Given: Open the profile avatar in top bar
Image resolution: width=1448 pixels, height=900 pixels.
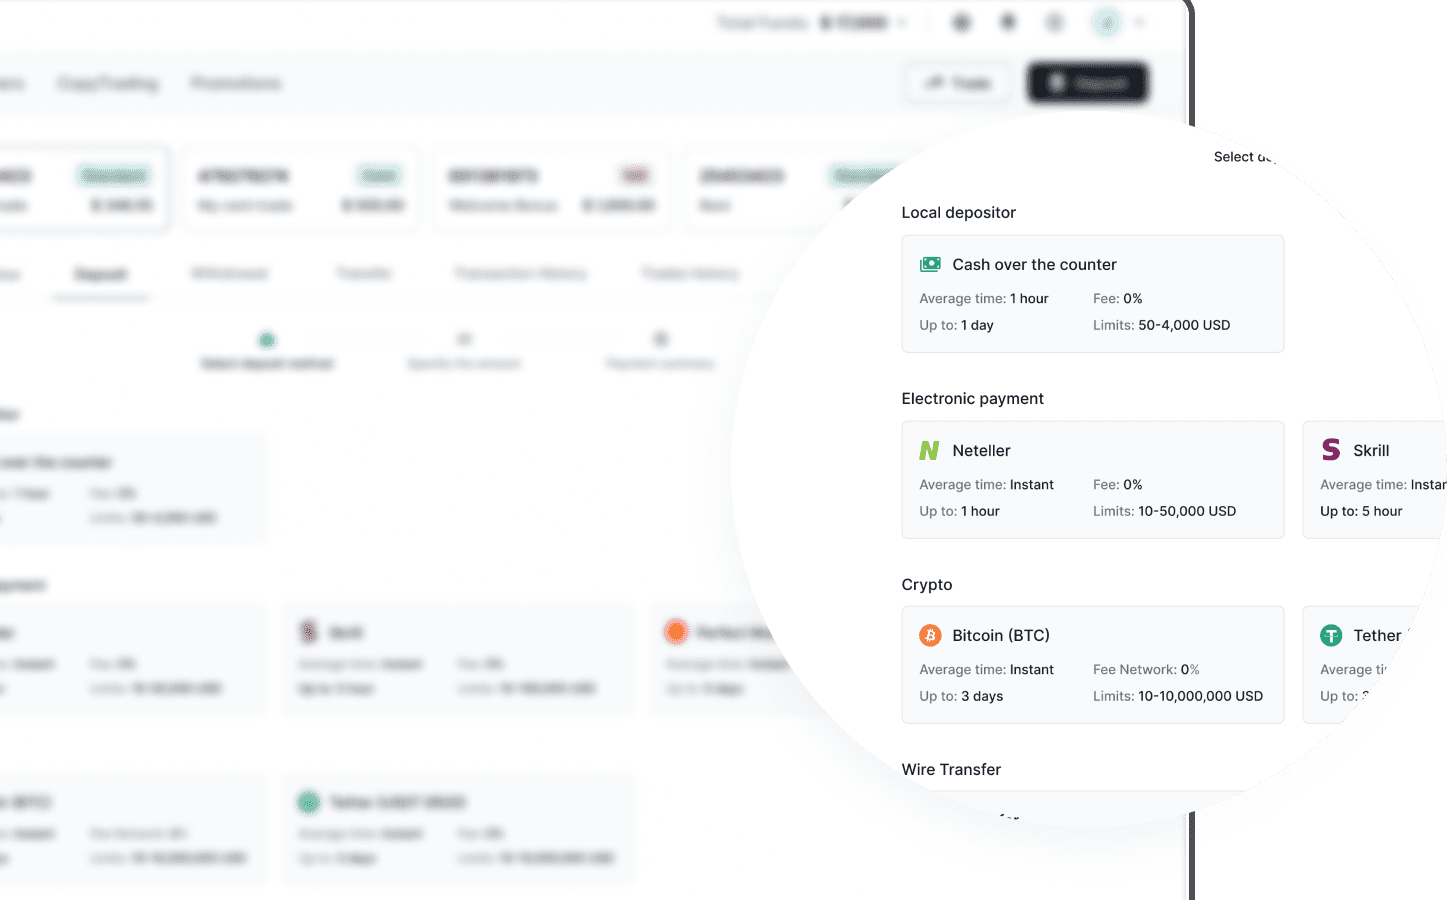Looking at the screenshot, I should coord(1107,23).
